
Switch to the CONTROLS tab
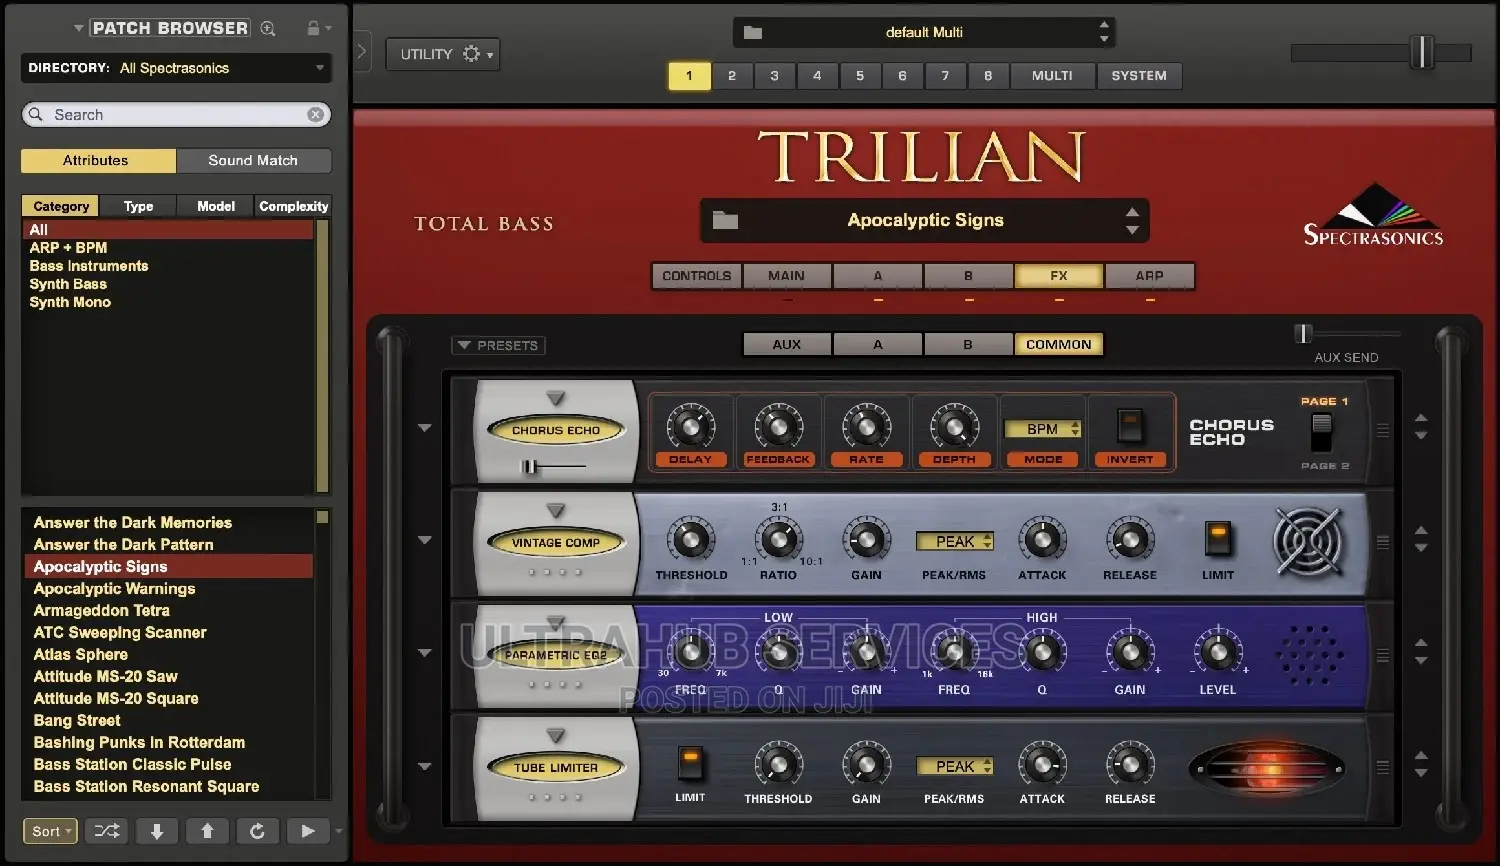(697, 276)
